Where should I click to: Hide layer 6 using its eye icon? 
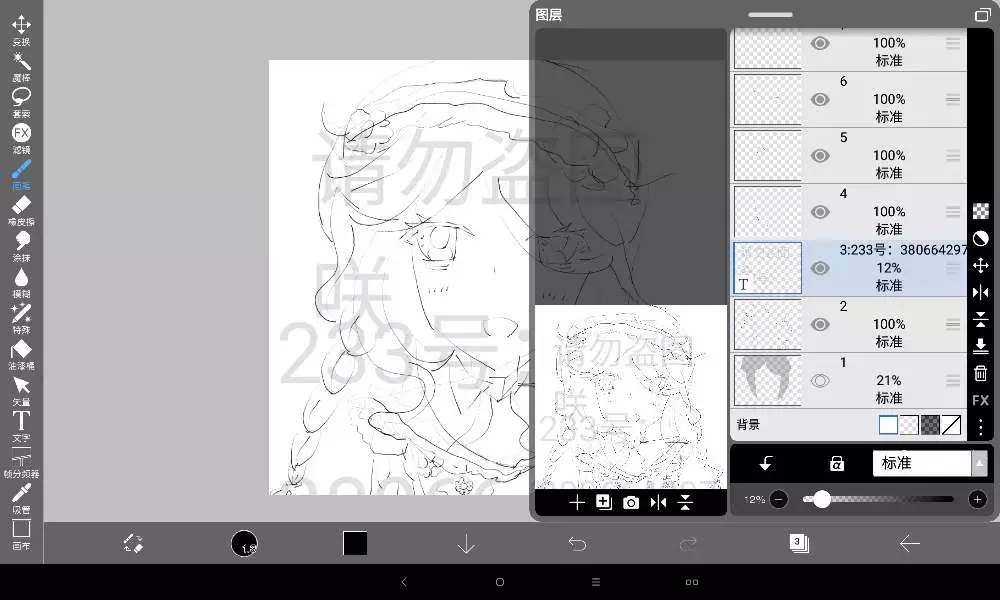[x=820, y=99]
